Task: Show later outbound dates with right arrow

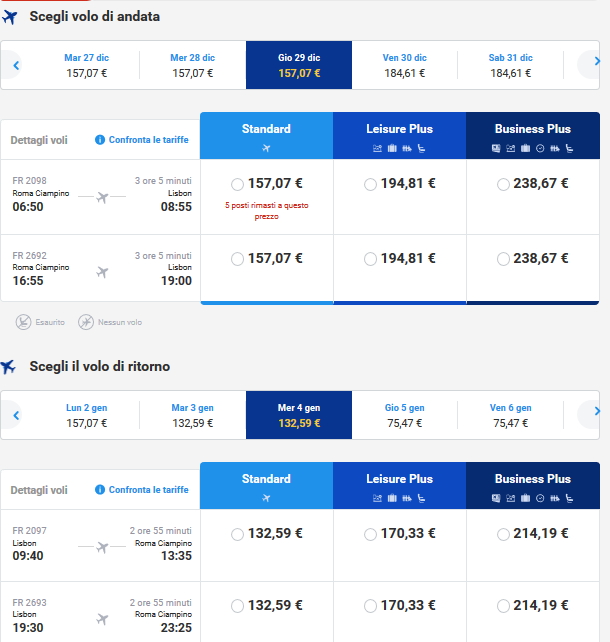Action: point(596,66)
